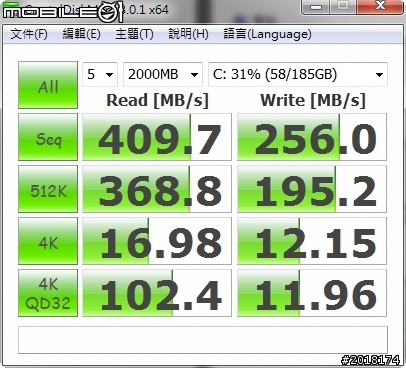Click the empty comment field at the bottom

coord(203,340)
